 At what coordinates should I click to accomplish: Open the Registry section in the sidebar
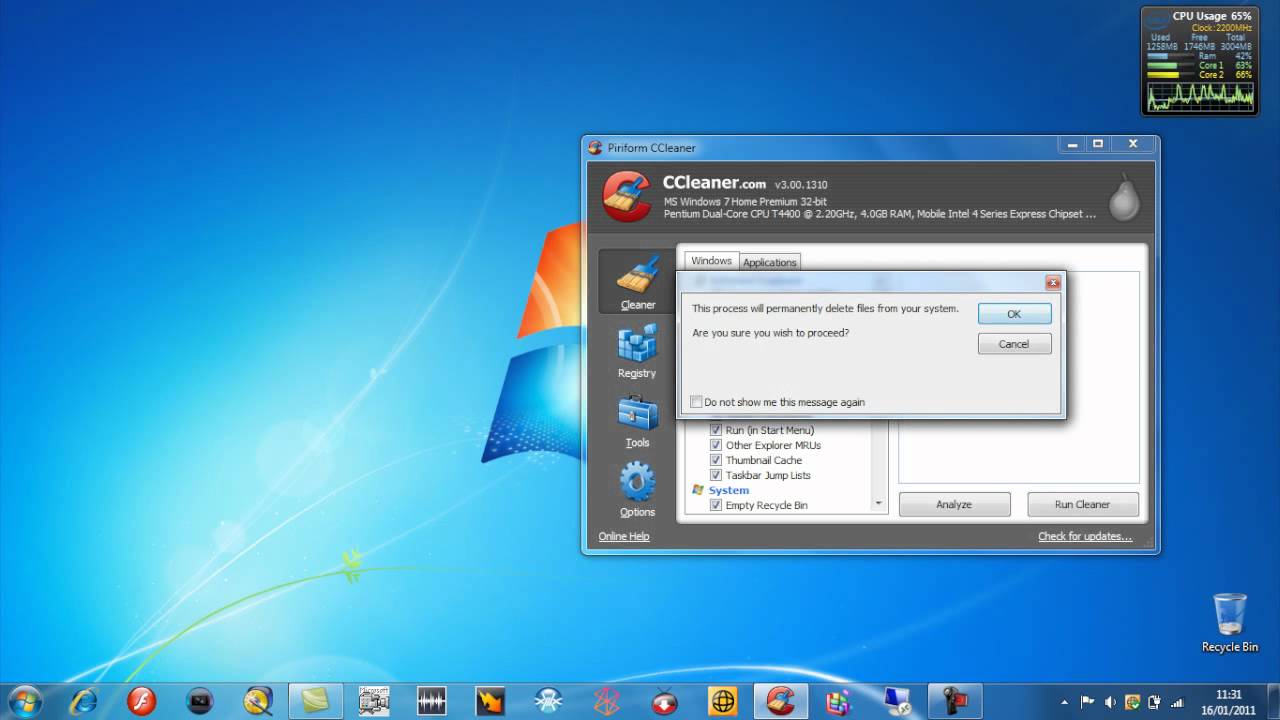[x=637, y=351]
